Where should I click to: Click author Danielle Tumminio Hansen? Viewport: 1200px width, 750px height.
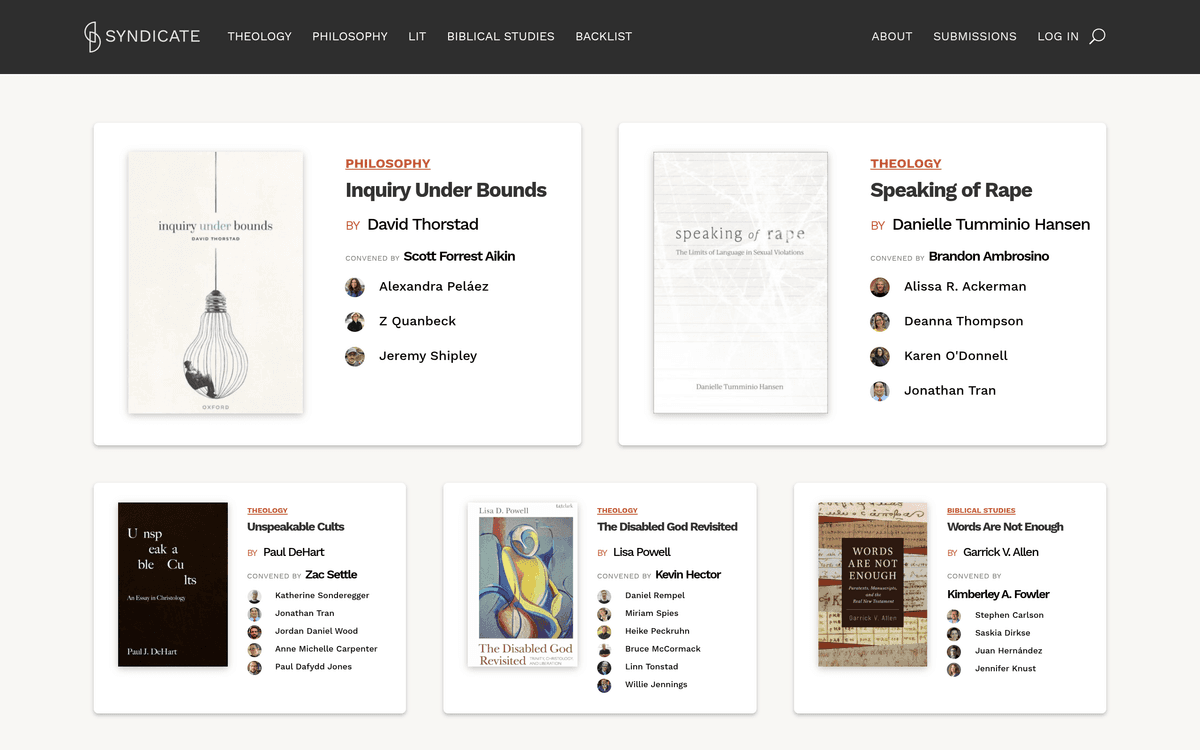[991, 225]
